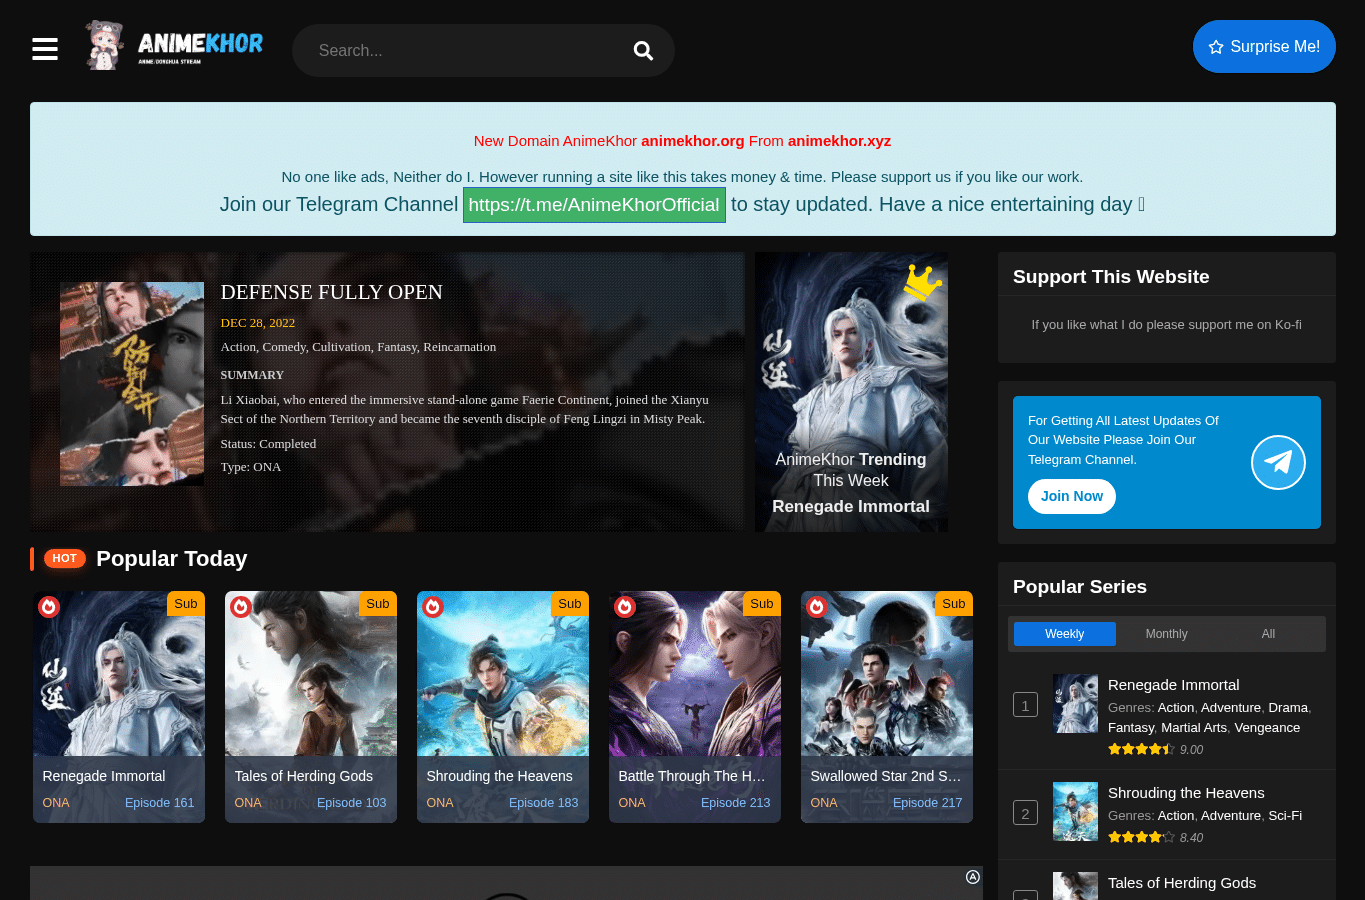Open Battle Through The Heavens Episode 213 card

(x=695, y=707)
